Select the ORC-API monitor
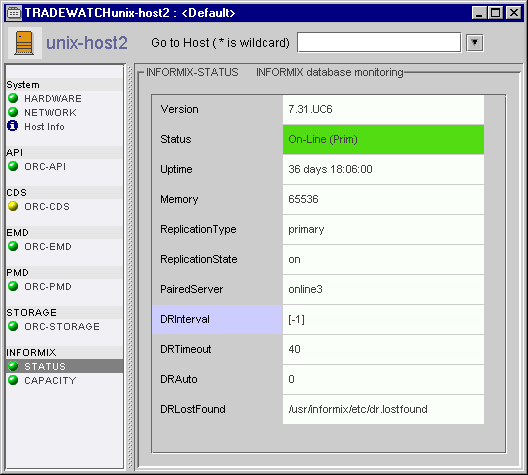Image resolution: width=528 pixels, height=475 pixels. click(45, 167)
